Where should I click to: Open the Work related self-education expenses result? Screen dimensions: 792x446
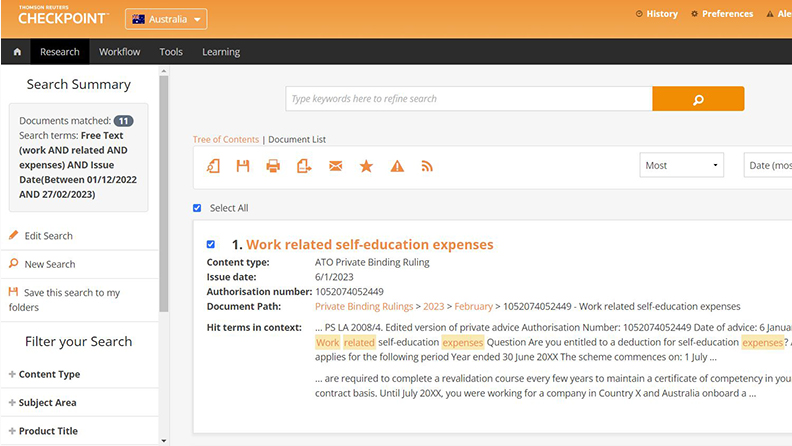point(369,244)
